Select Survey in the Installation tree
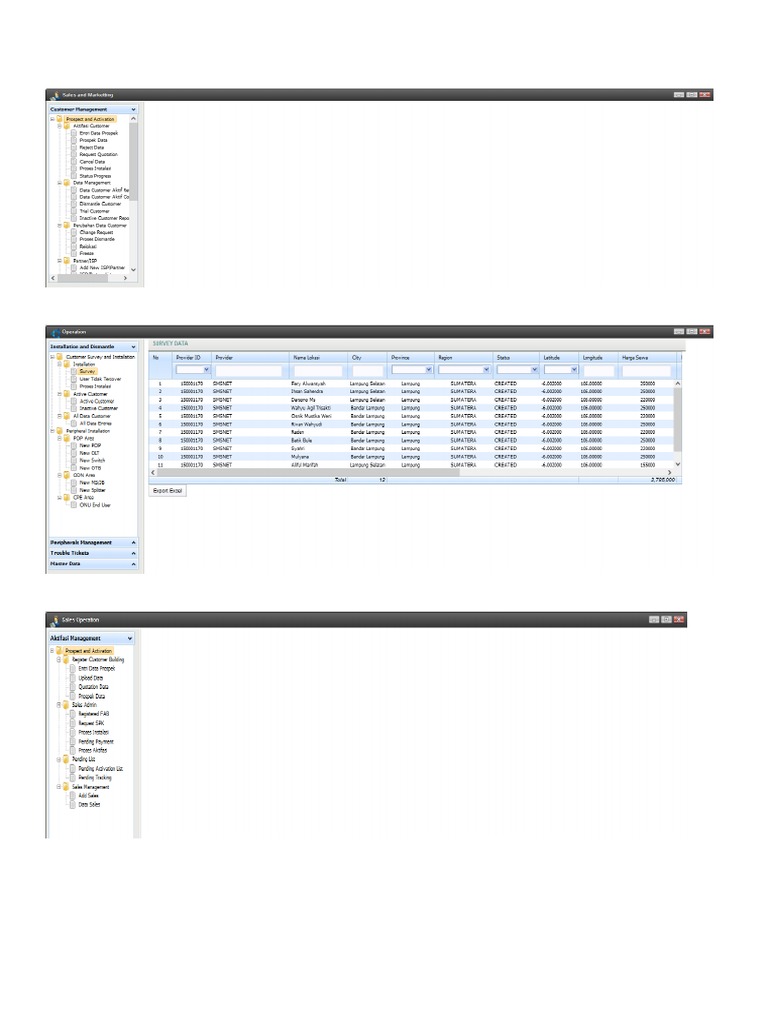The image size is (768, 1024). point(87,371)
